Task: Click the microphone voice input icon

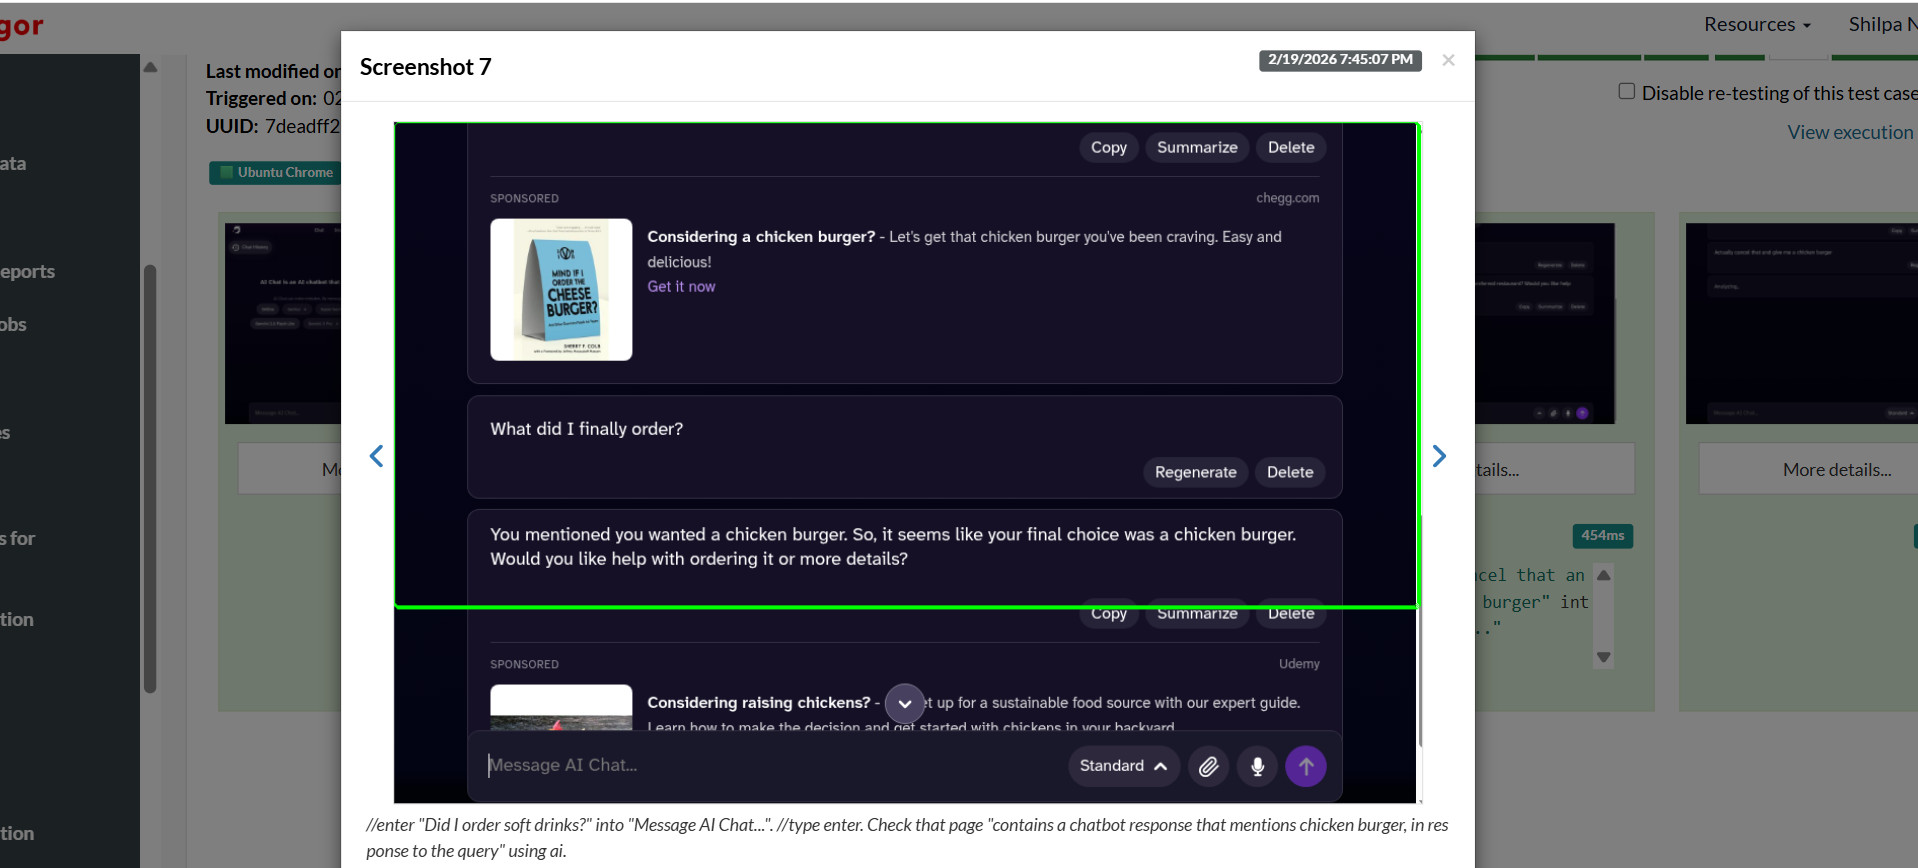Action: [1257, 766]
